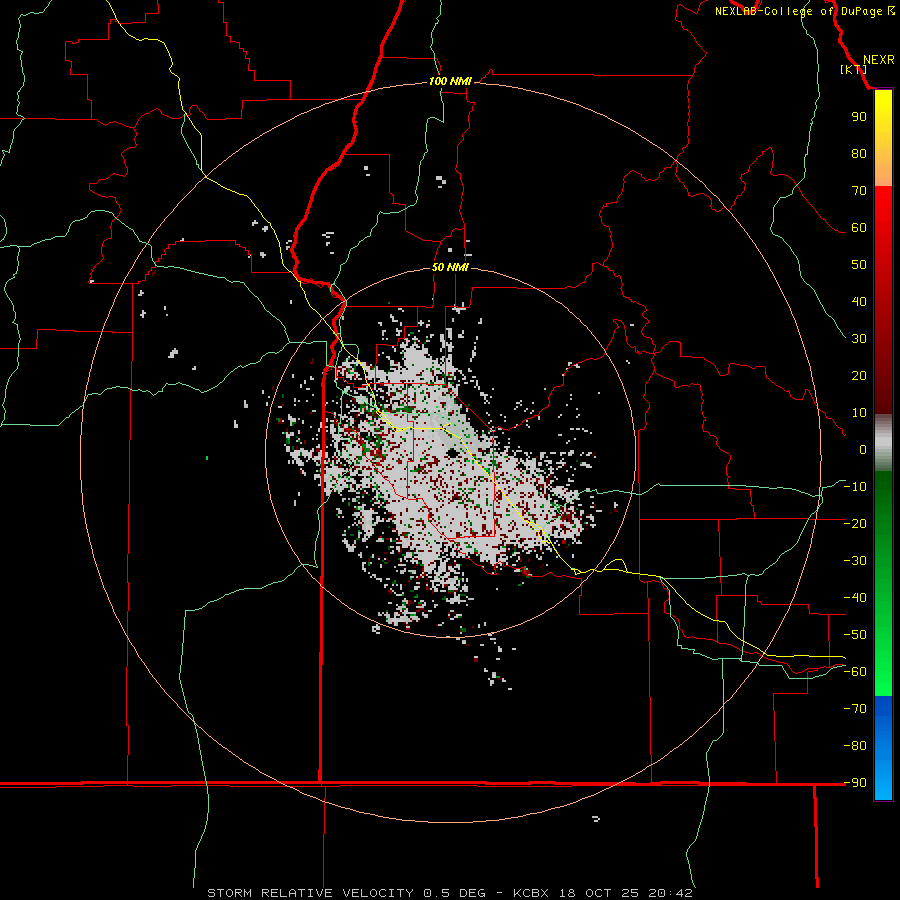Select the -90 value on the velocity scale
The image size is (900, 900).
click(855, 783)
